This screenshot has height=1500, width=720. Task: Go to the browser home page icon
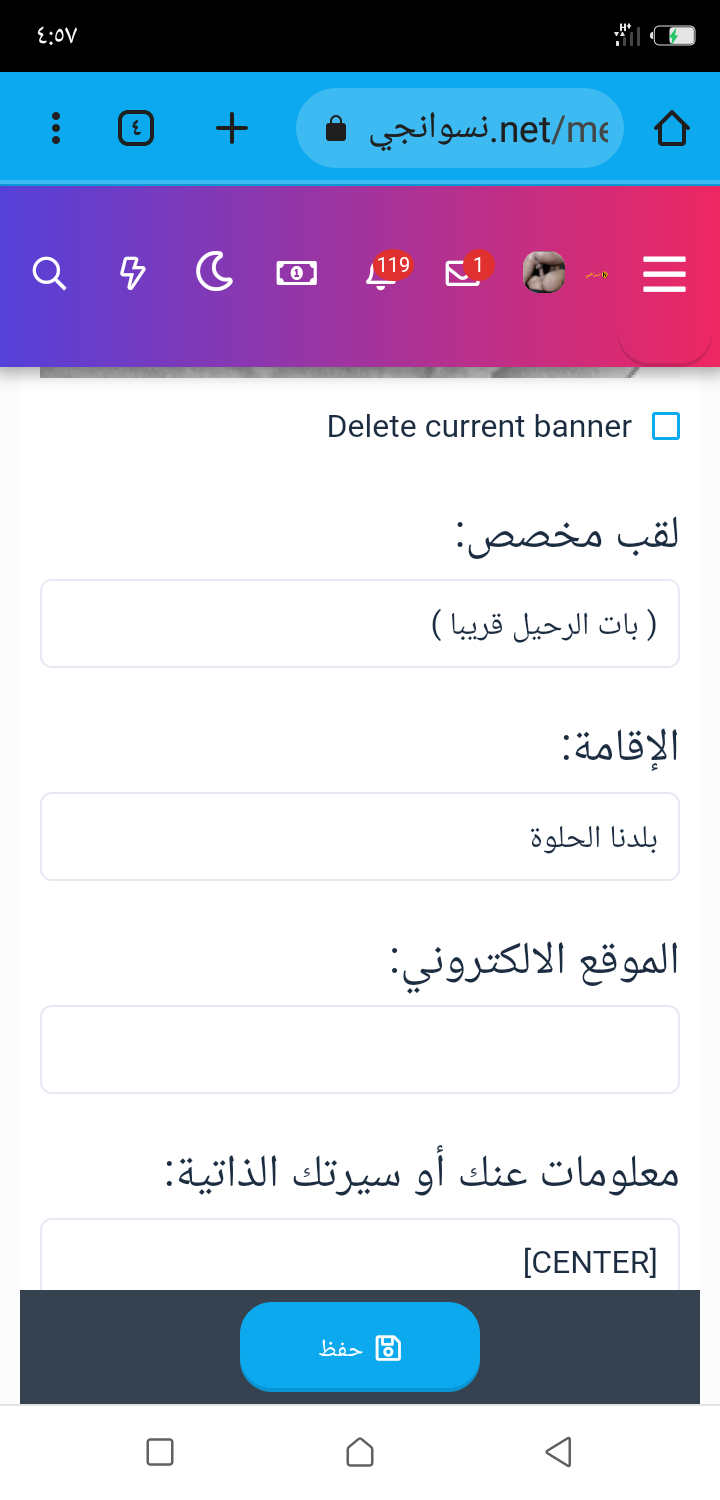point(672,128)
